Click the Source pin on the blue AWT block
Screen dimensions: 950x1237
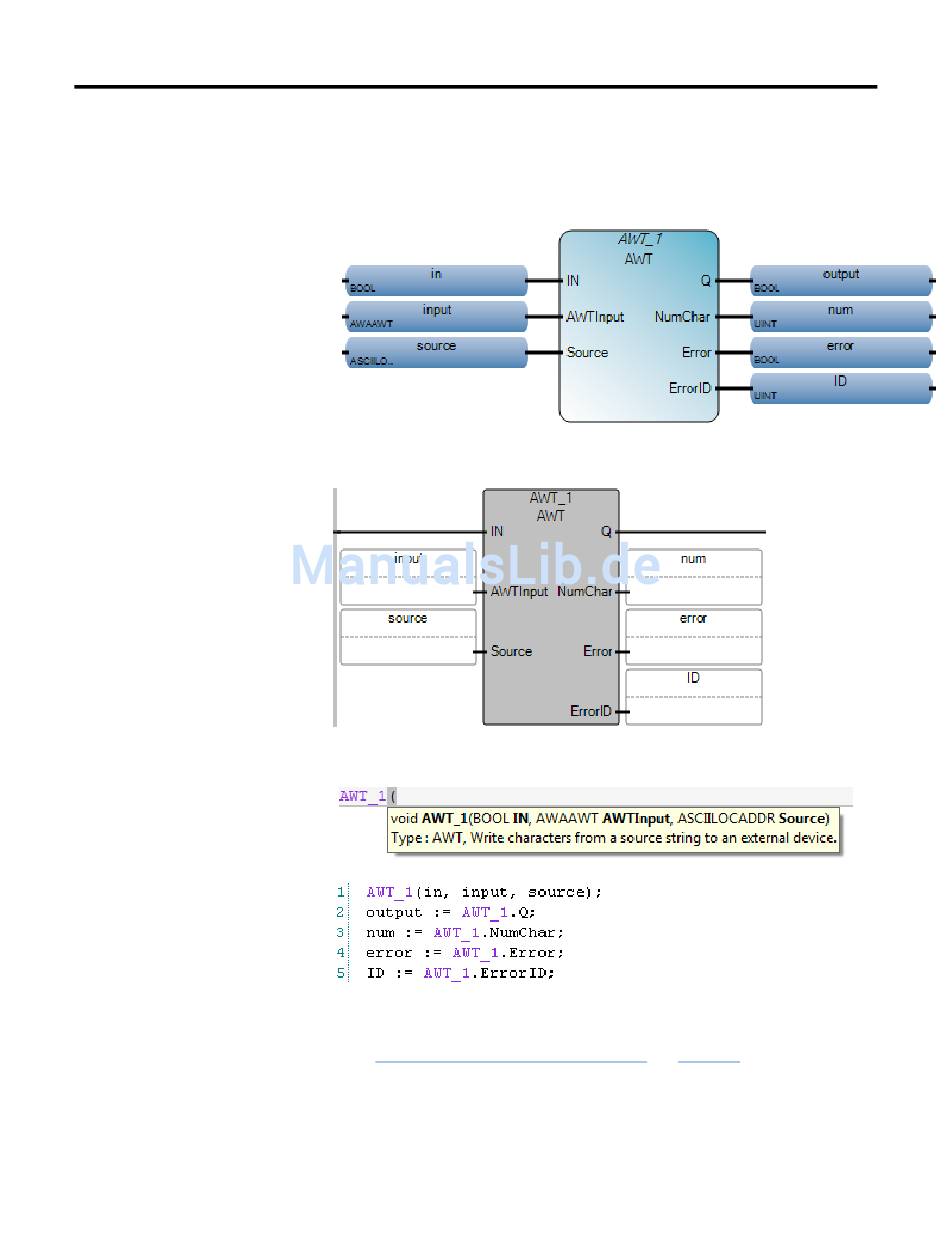[587, 353]
